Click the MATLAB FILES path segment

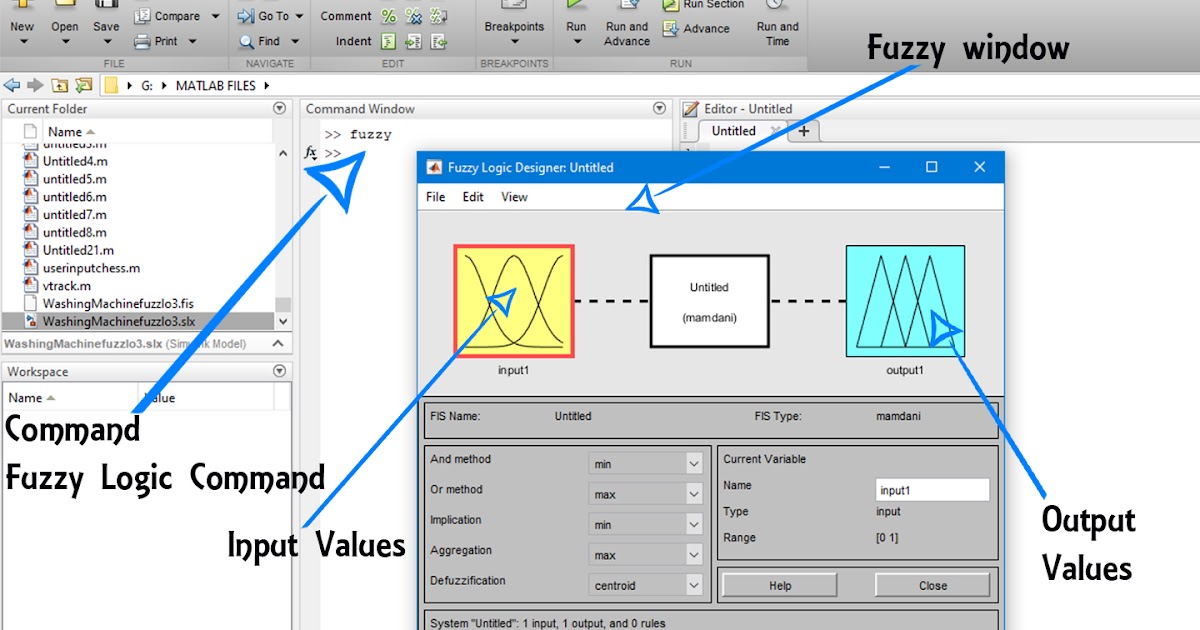(x=216, y=86)
